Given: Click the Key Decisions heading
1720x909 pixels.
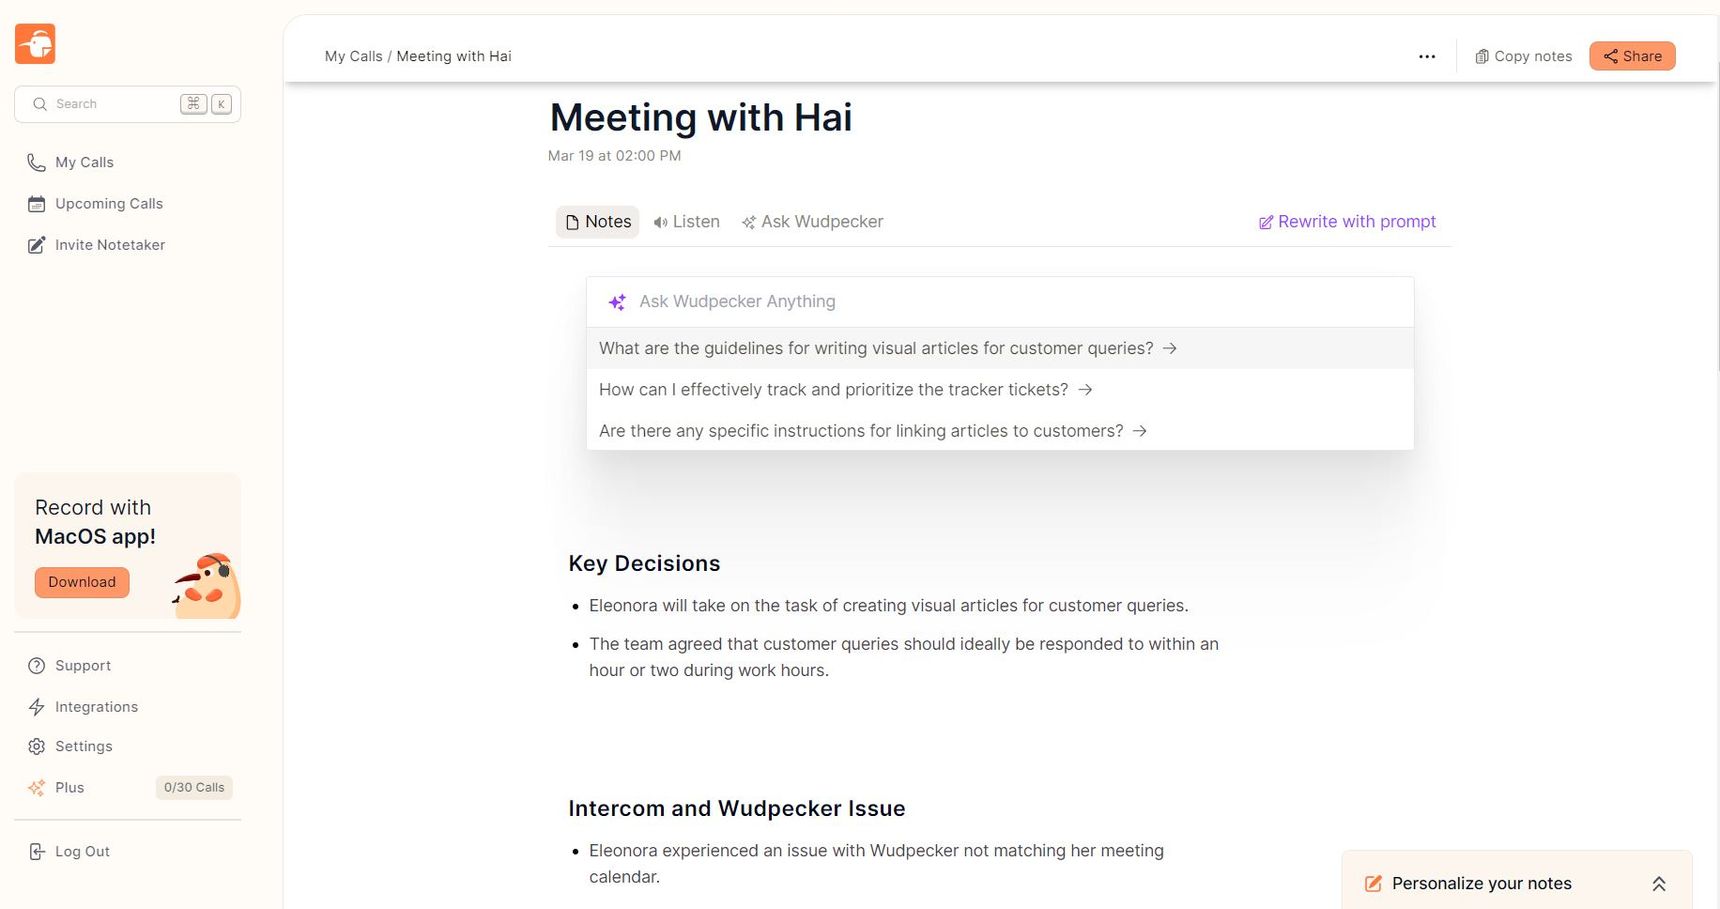Looking at the screenshot, I should (x=644, y=564).
